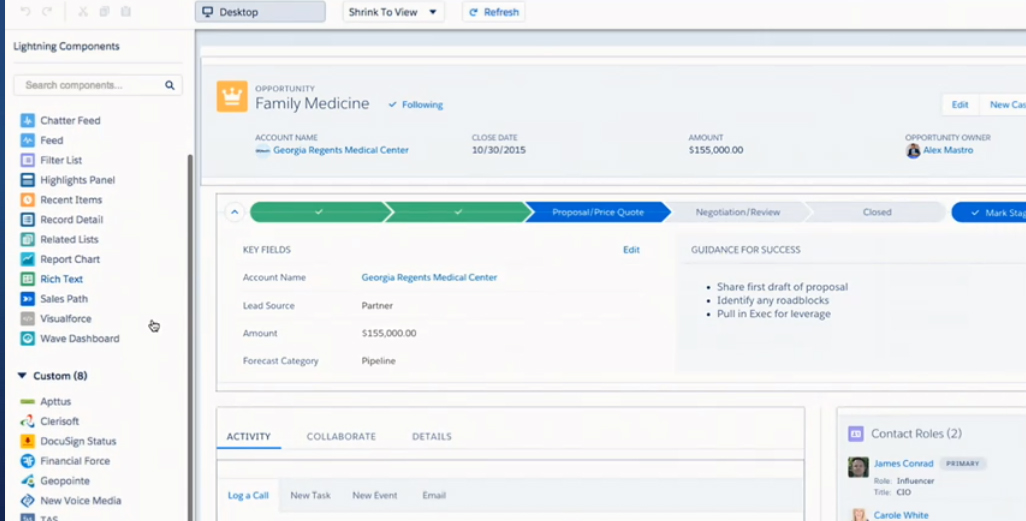Collapse the Custom (8) components section
The width and height of the screenshot is (1026, 521).
coord(22,376)
